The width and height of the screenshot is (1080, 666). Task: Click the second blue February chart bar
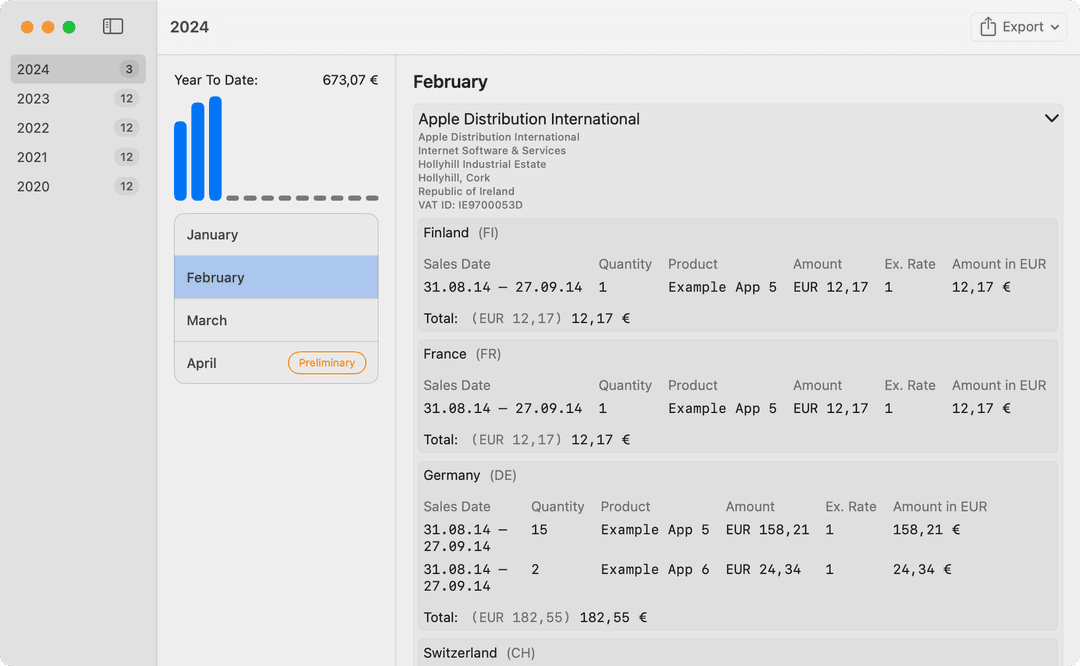[x=198, y=152]
